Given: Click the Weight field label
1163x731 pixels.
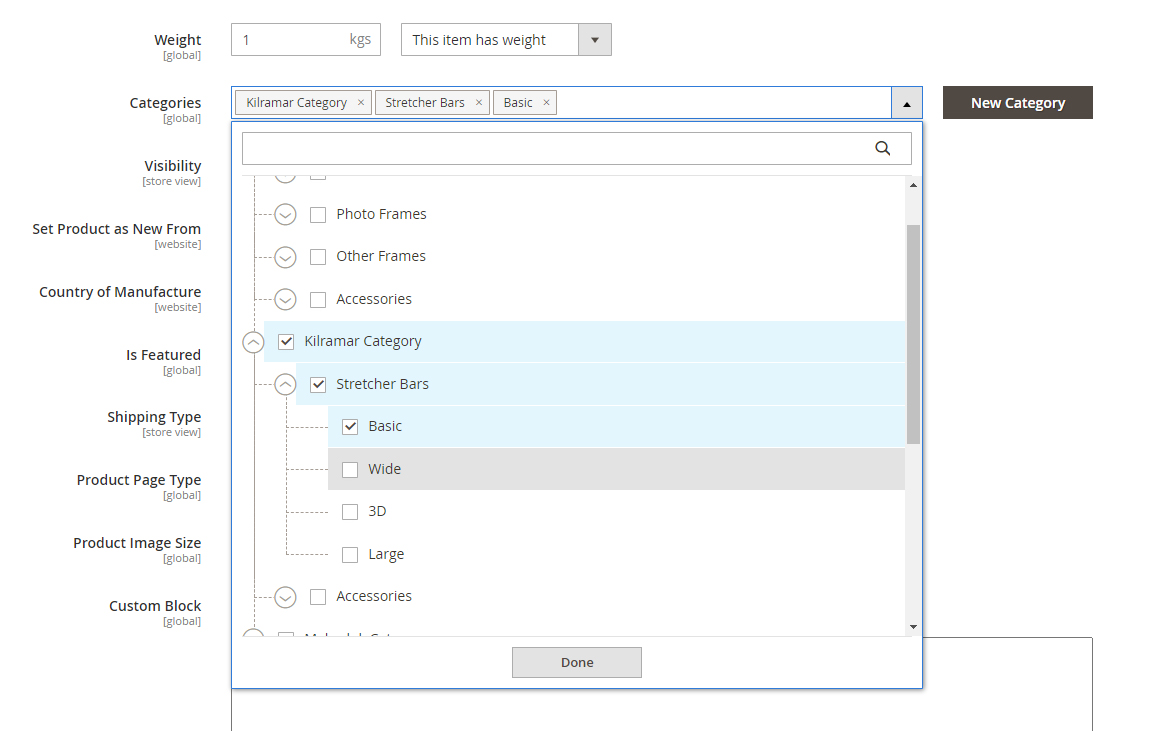Looking at the screenshot, I should tap(177, 40).
